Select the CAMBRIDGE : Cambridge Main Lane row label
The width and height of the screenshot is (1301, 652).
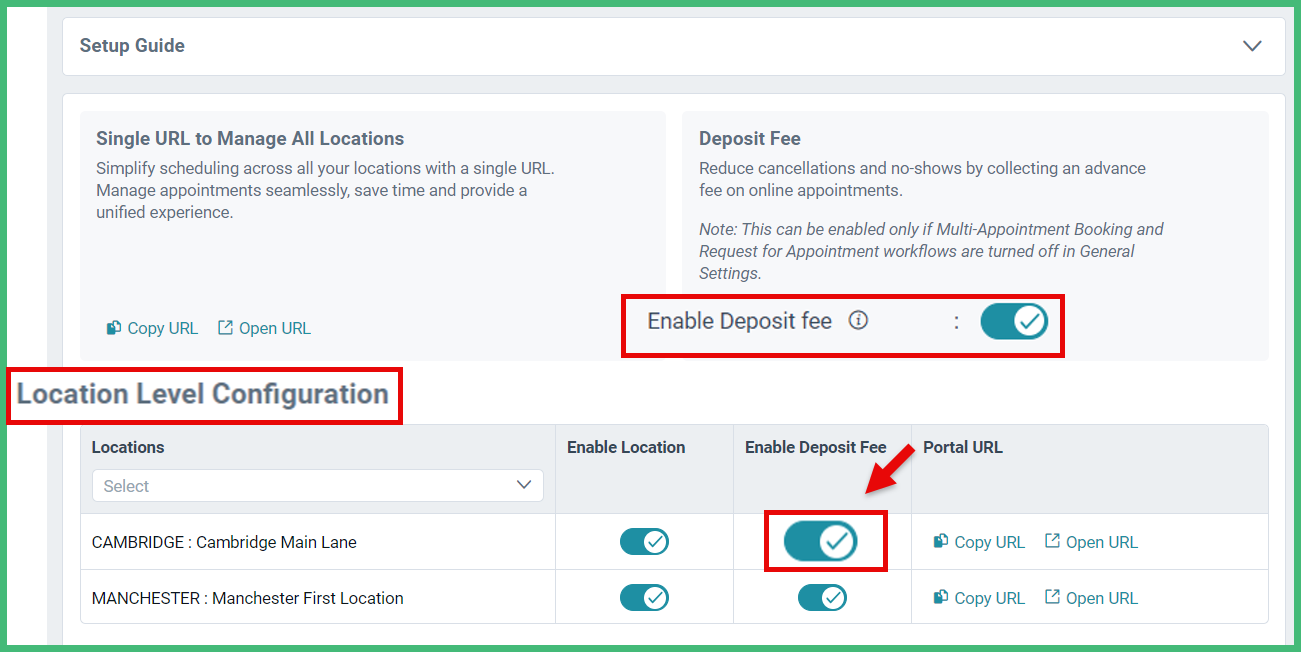click(224, 542)
